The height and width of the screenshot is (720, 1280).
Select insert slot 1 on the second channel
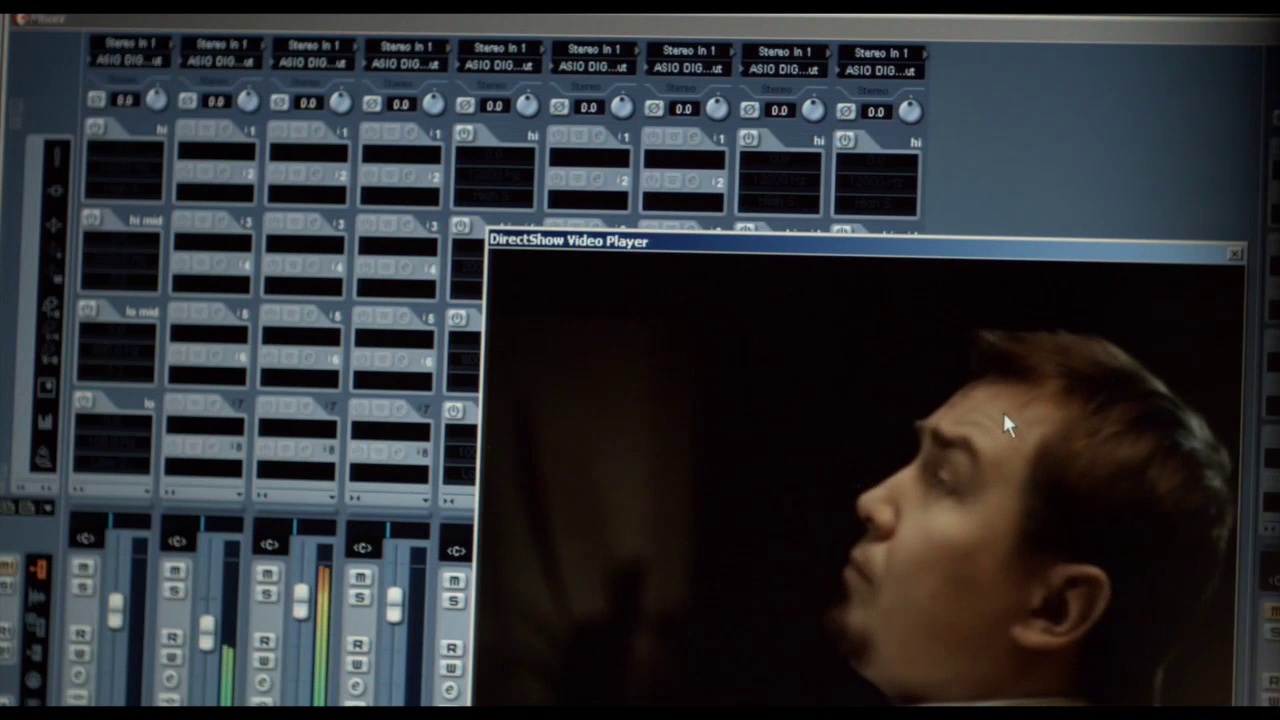tap(216, 151)
